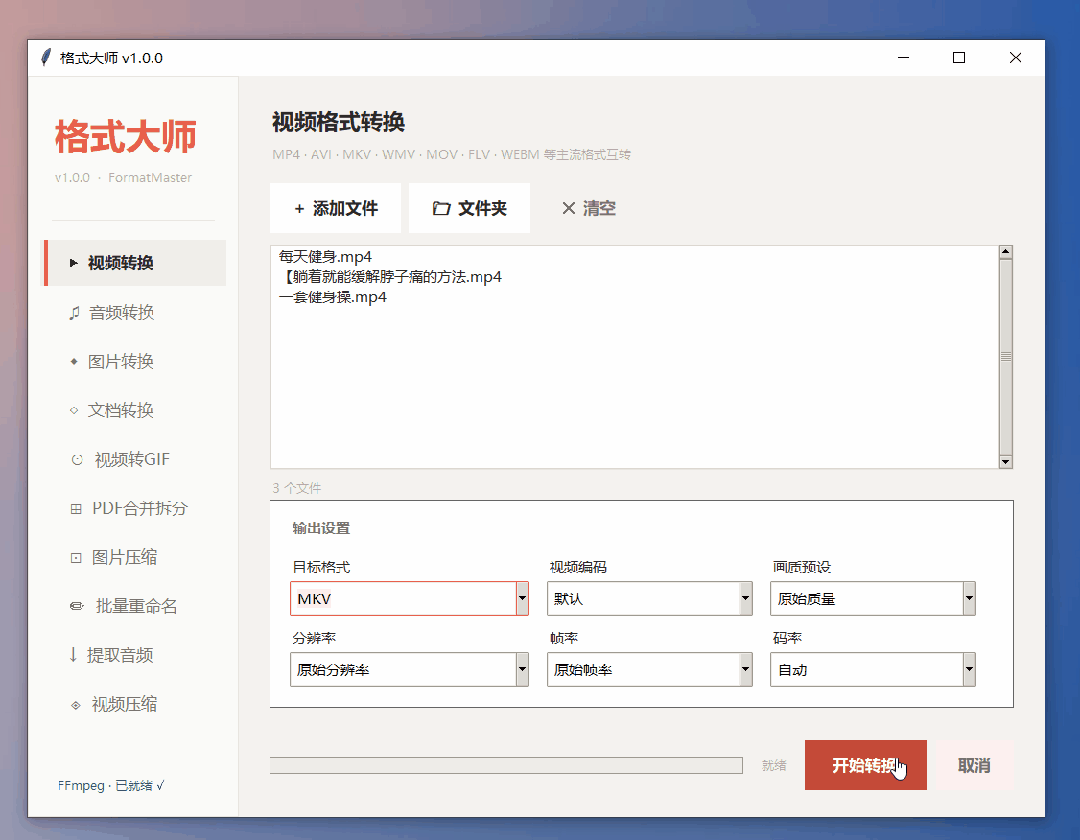Click the hollow diamond icon beside 文档转换
The image size is (1080, 840).
[x=74, y=410]
